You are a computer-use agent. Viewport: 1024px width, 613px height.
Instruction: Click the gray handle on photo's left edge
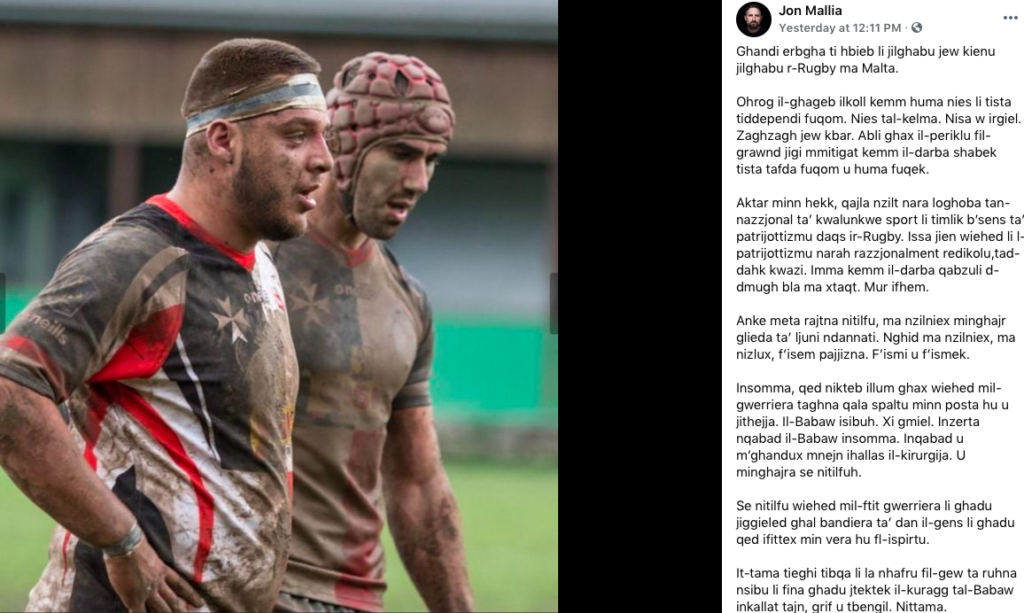(3, 304)
